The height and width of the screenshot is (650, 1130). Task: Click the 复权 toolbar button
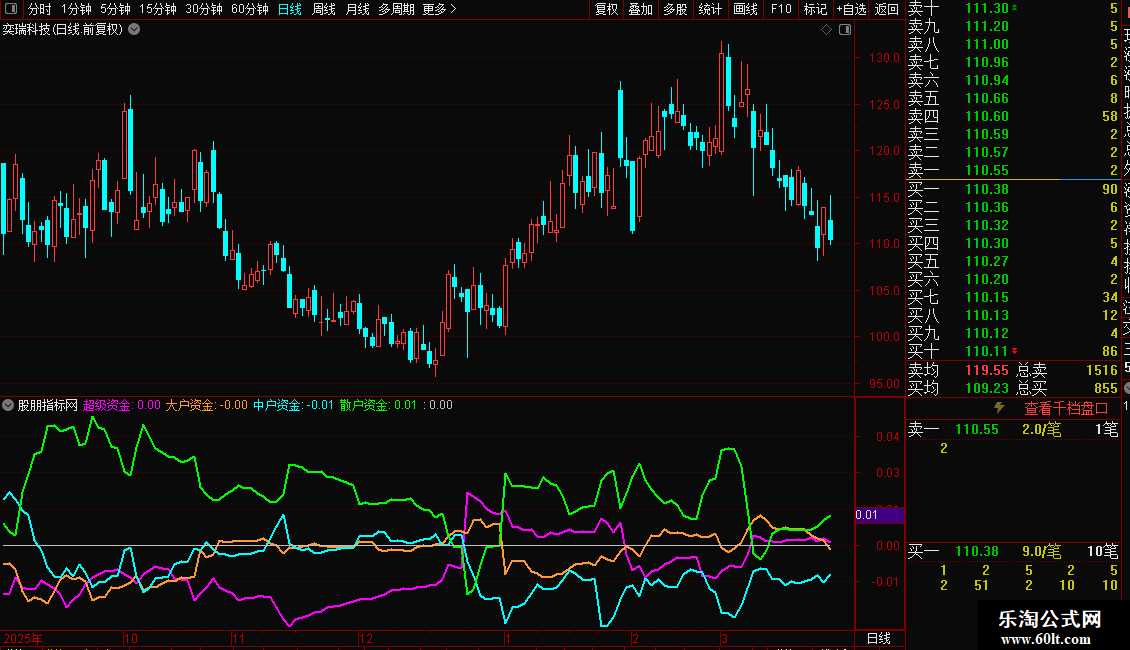click(x=606, y=9)
